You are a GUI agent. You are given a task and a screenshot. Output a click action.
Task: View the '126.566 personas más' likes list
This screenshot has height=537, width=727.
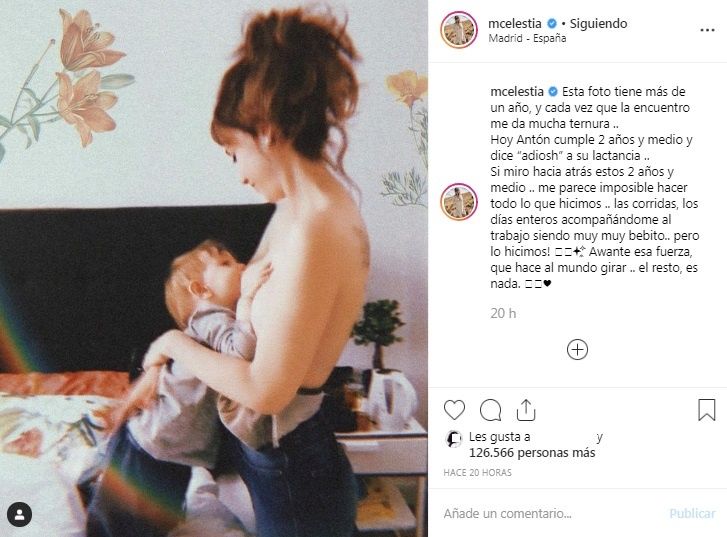pos(532,453)
